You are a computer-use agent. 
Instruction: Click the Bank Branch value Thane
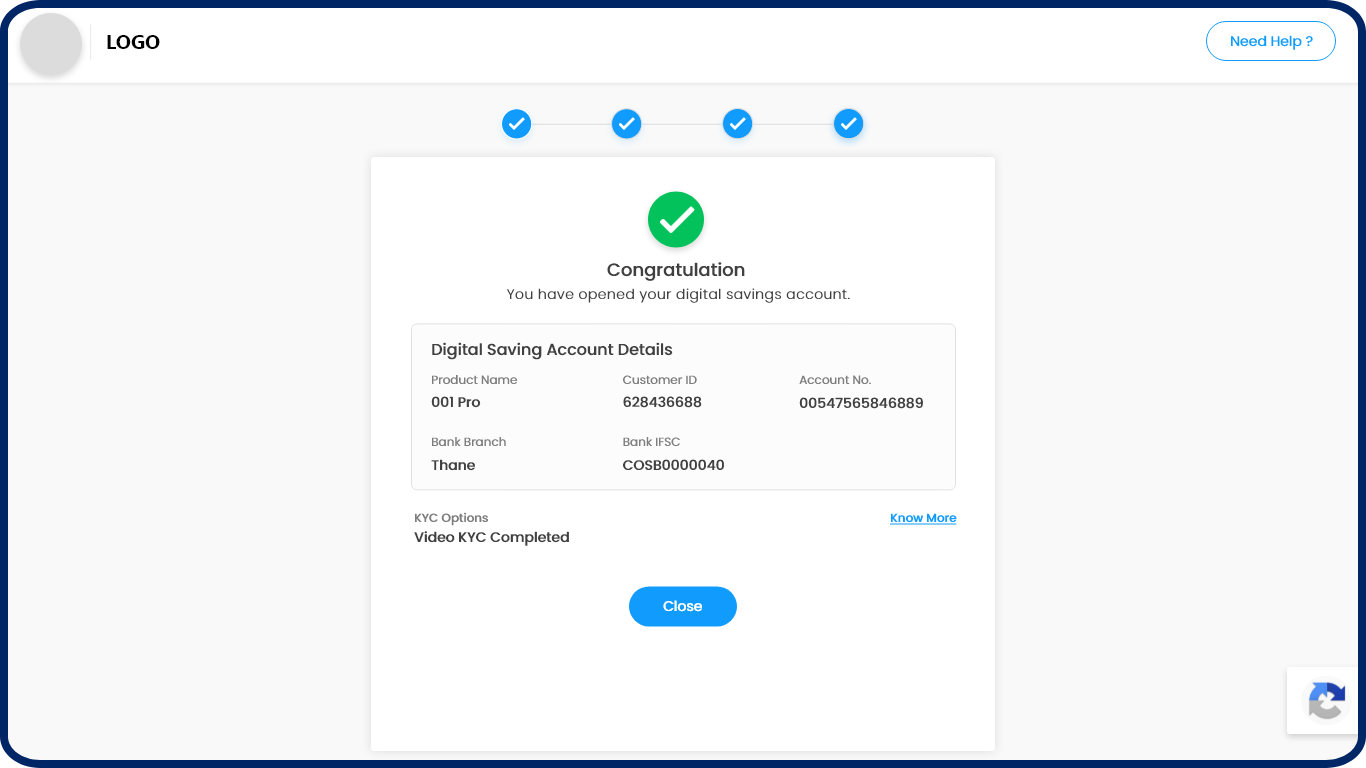pos(453,465)
